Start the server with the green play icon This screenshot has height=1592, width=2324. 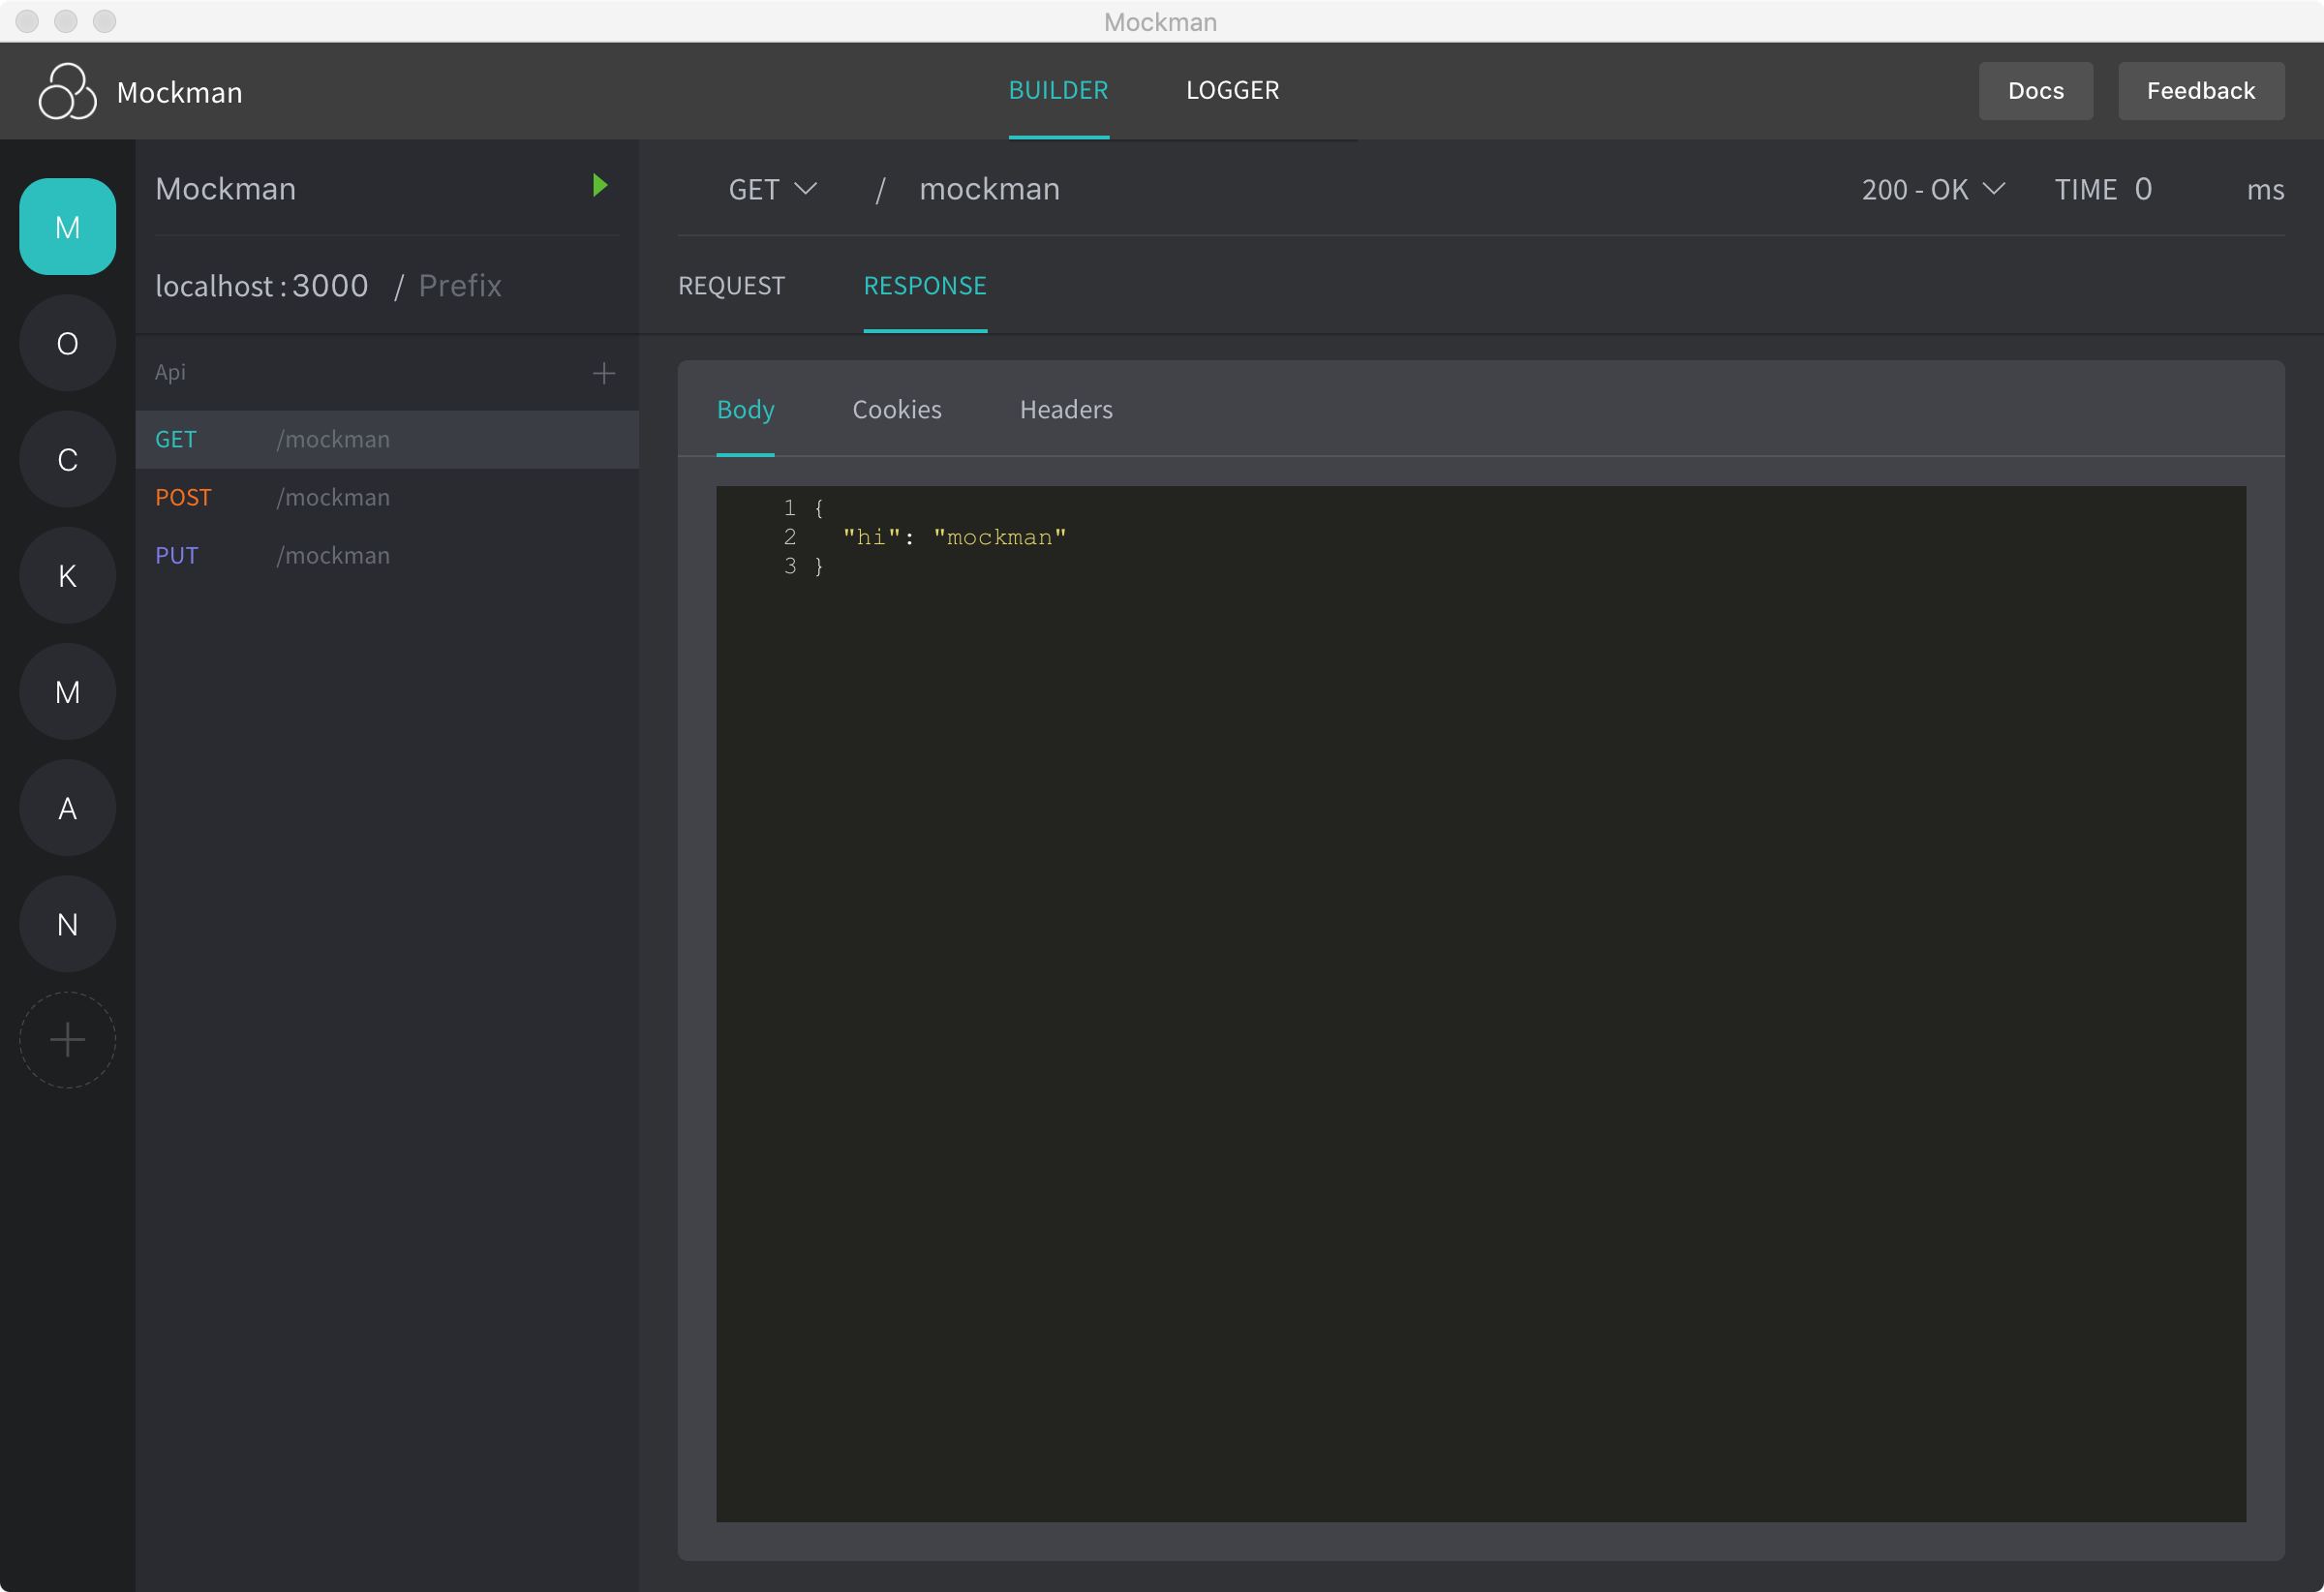click(x=600, y=186)
